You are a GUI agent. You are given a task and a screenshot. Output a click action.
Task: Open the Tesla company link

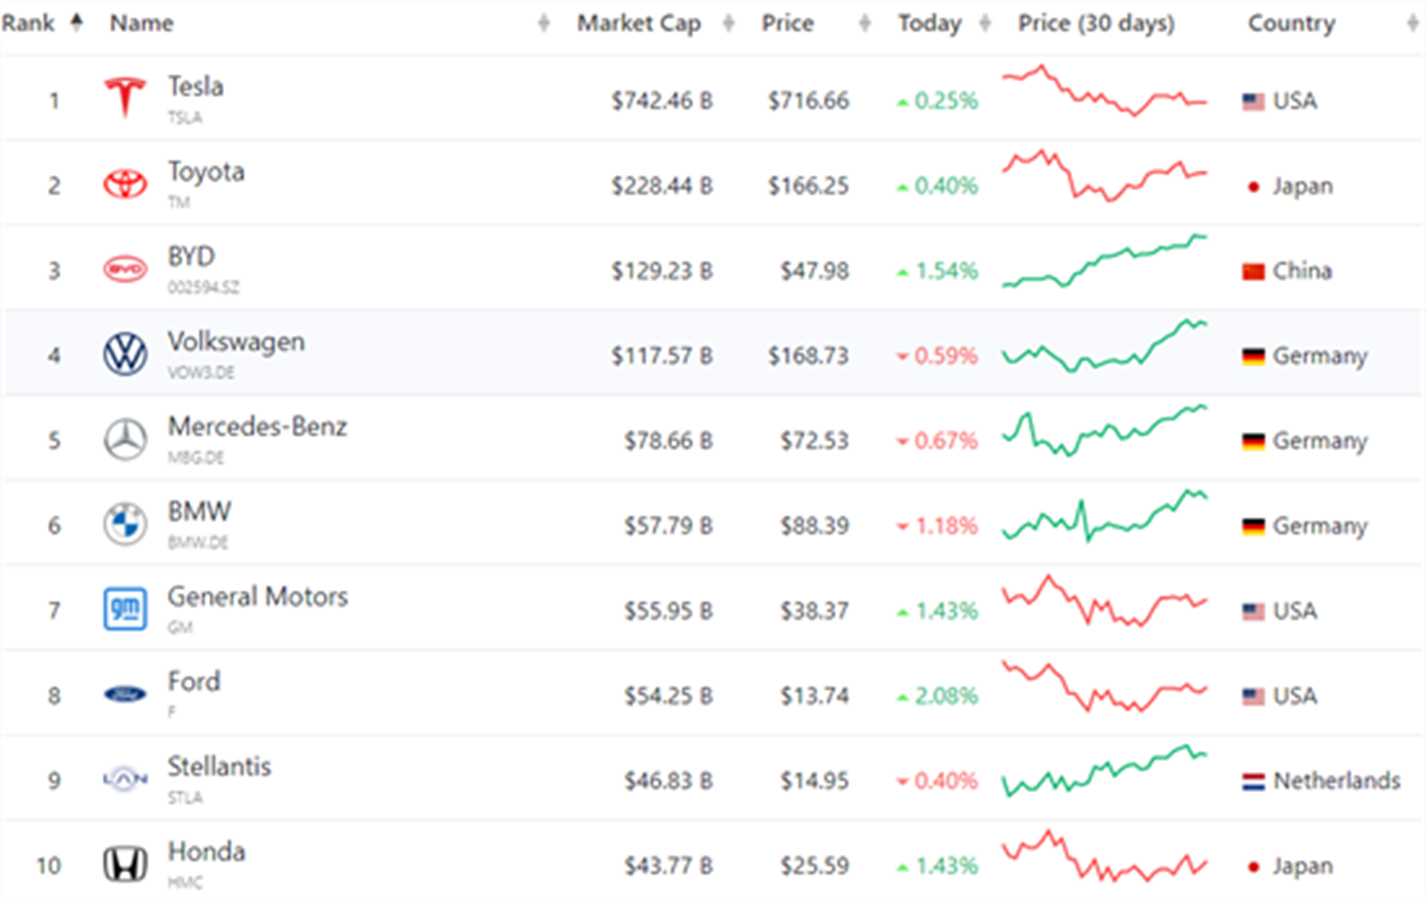tap(195, 86)
